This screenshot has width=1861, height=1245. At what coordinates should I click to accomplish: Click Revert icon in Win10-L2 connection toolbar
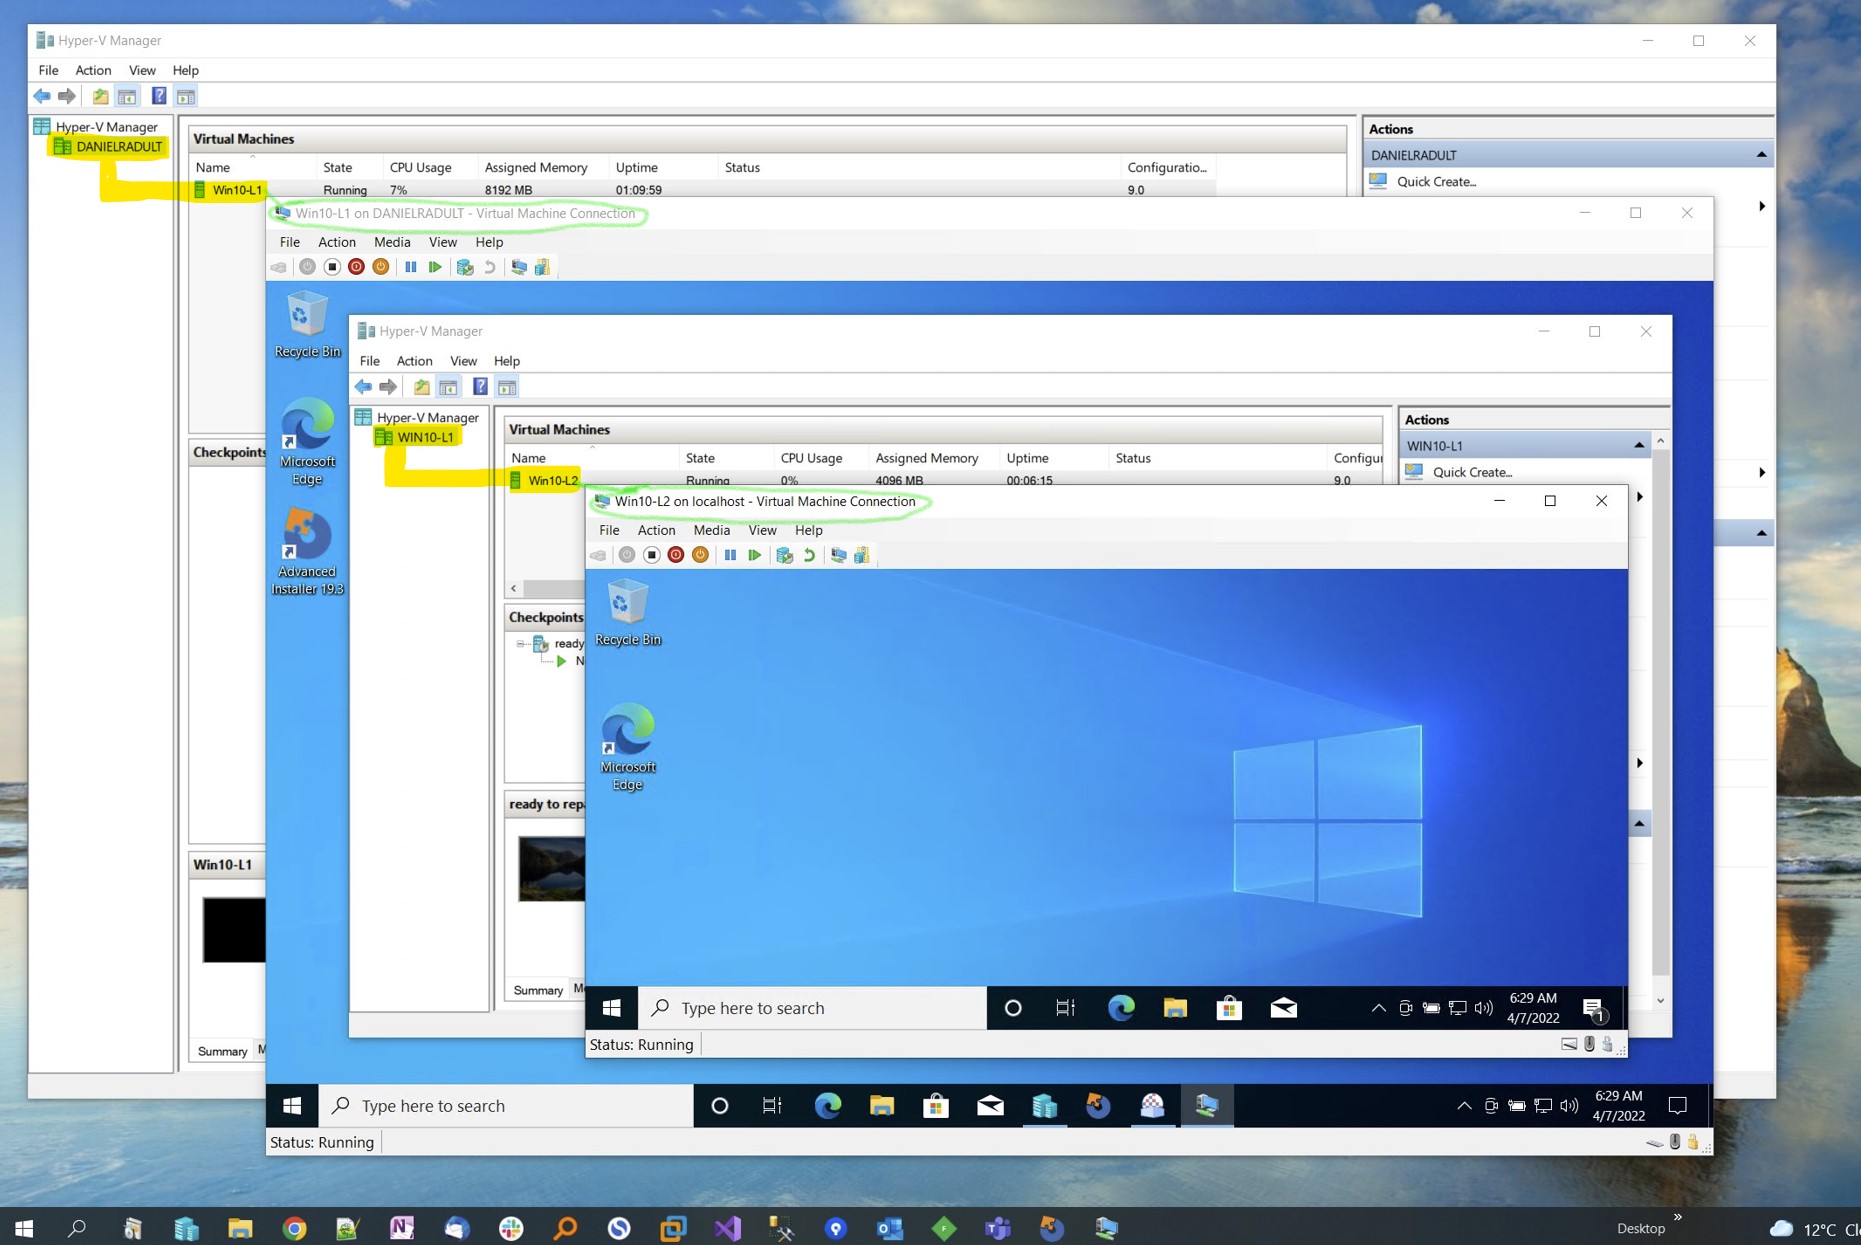coord(810,555)
